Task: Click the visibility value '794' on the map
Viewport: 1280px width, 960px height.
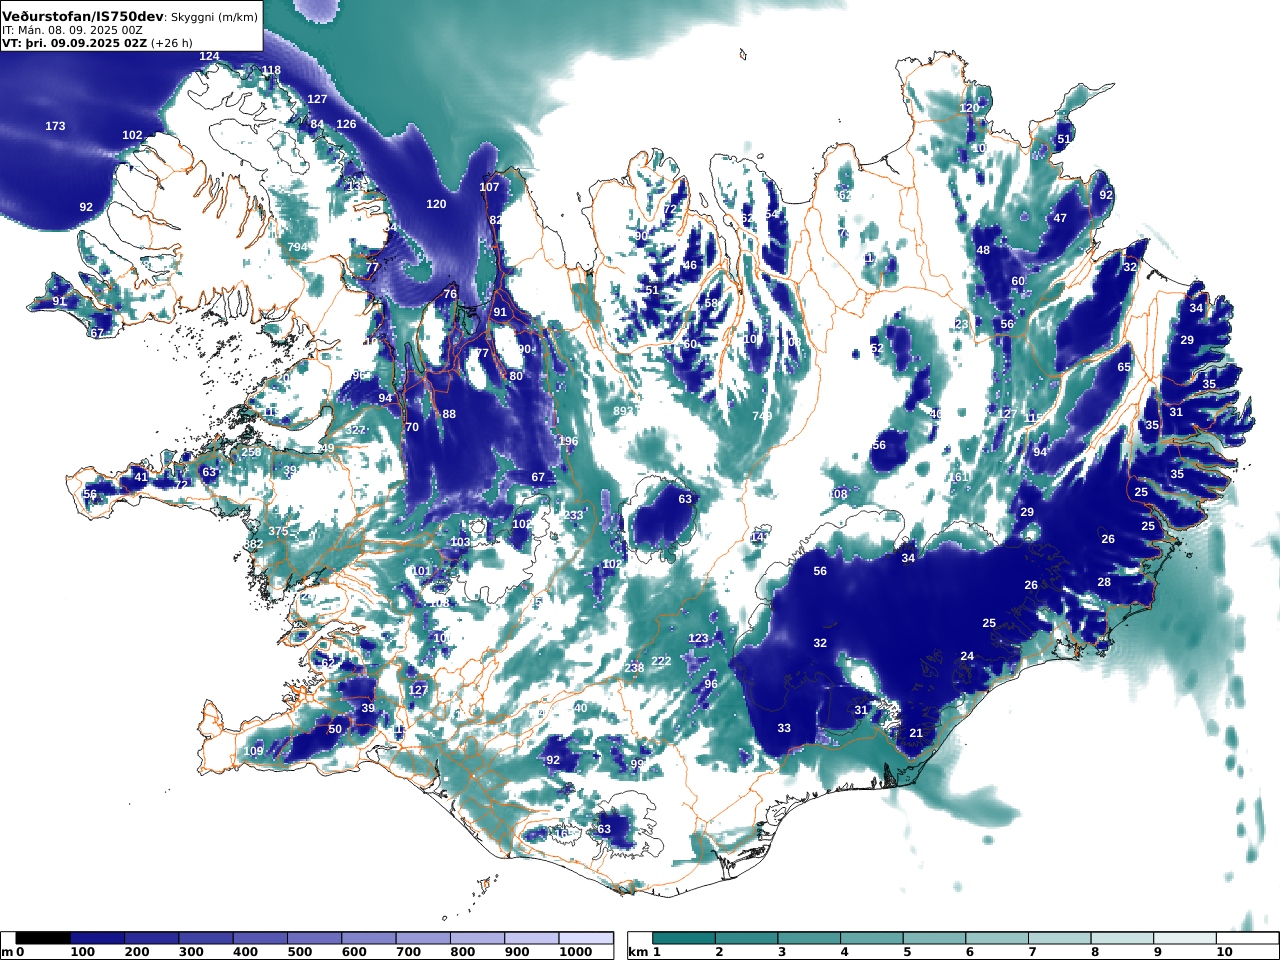Action: (x=297, y=247)
